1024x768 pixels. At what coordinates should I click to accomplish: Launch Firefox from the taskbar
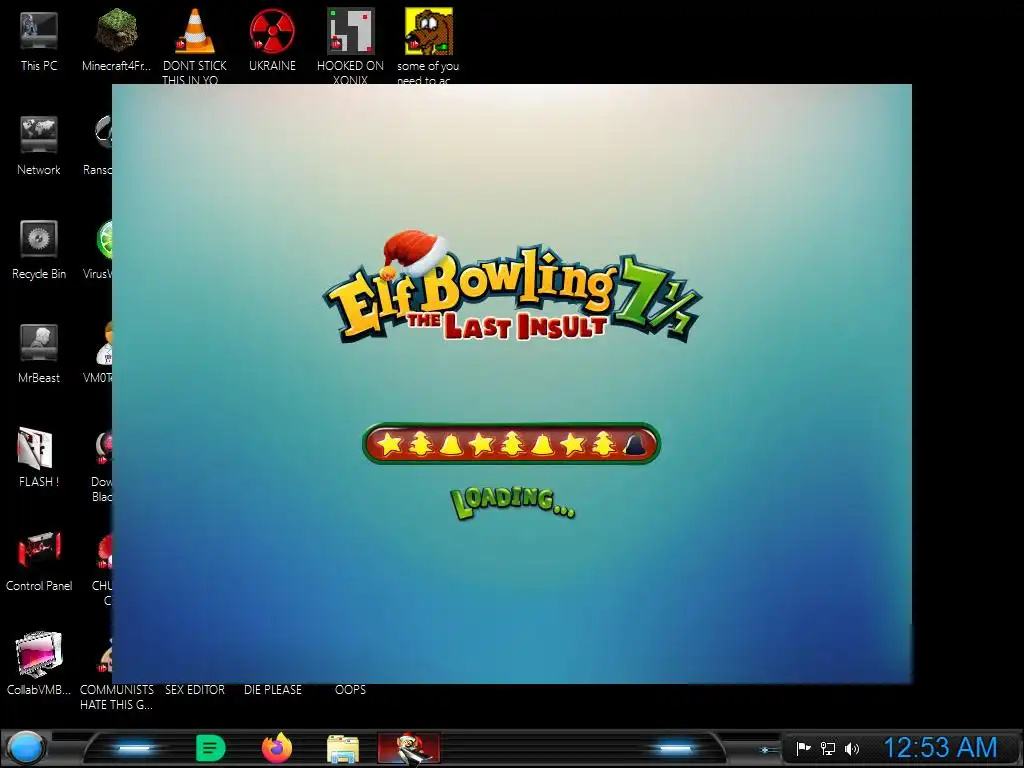click(x=277, y=748)
